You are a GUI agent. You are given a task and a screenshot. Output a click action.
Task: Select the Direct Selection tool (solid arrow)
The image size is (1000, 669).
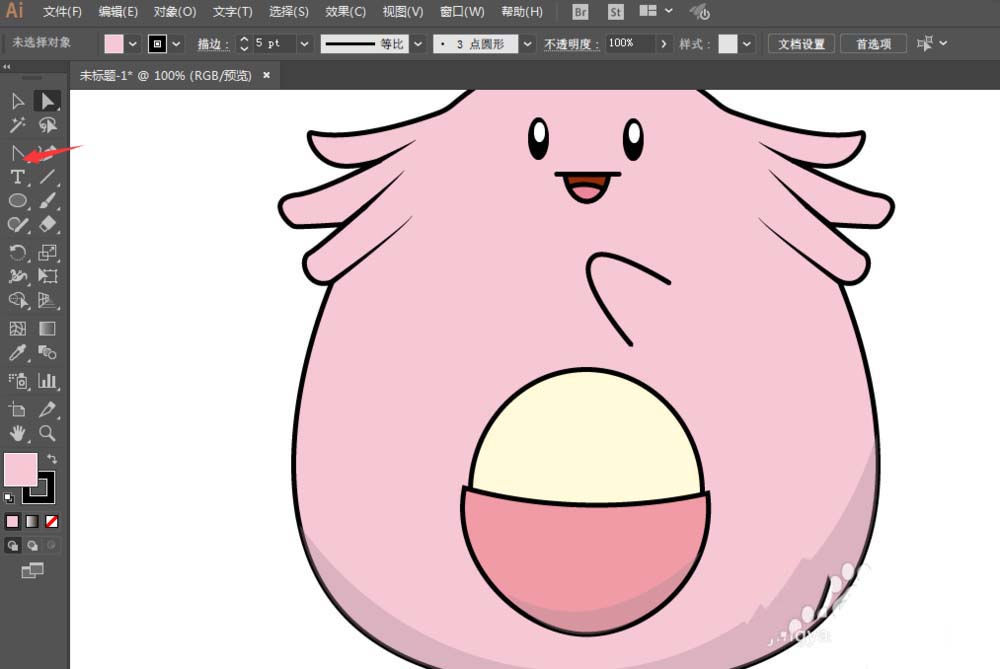point(48,101)
